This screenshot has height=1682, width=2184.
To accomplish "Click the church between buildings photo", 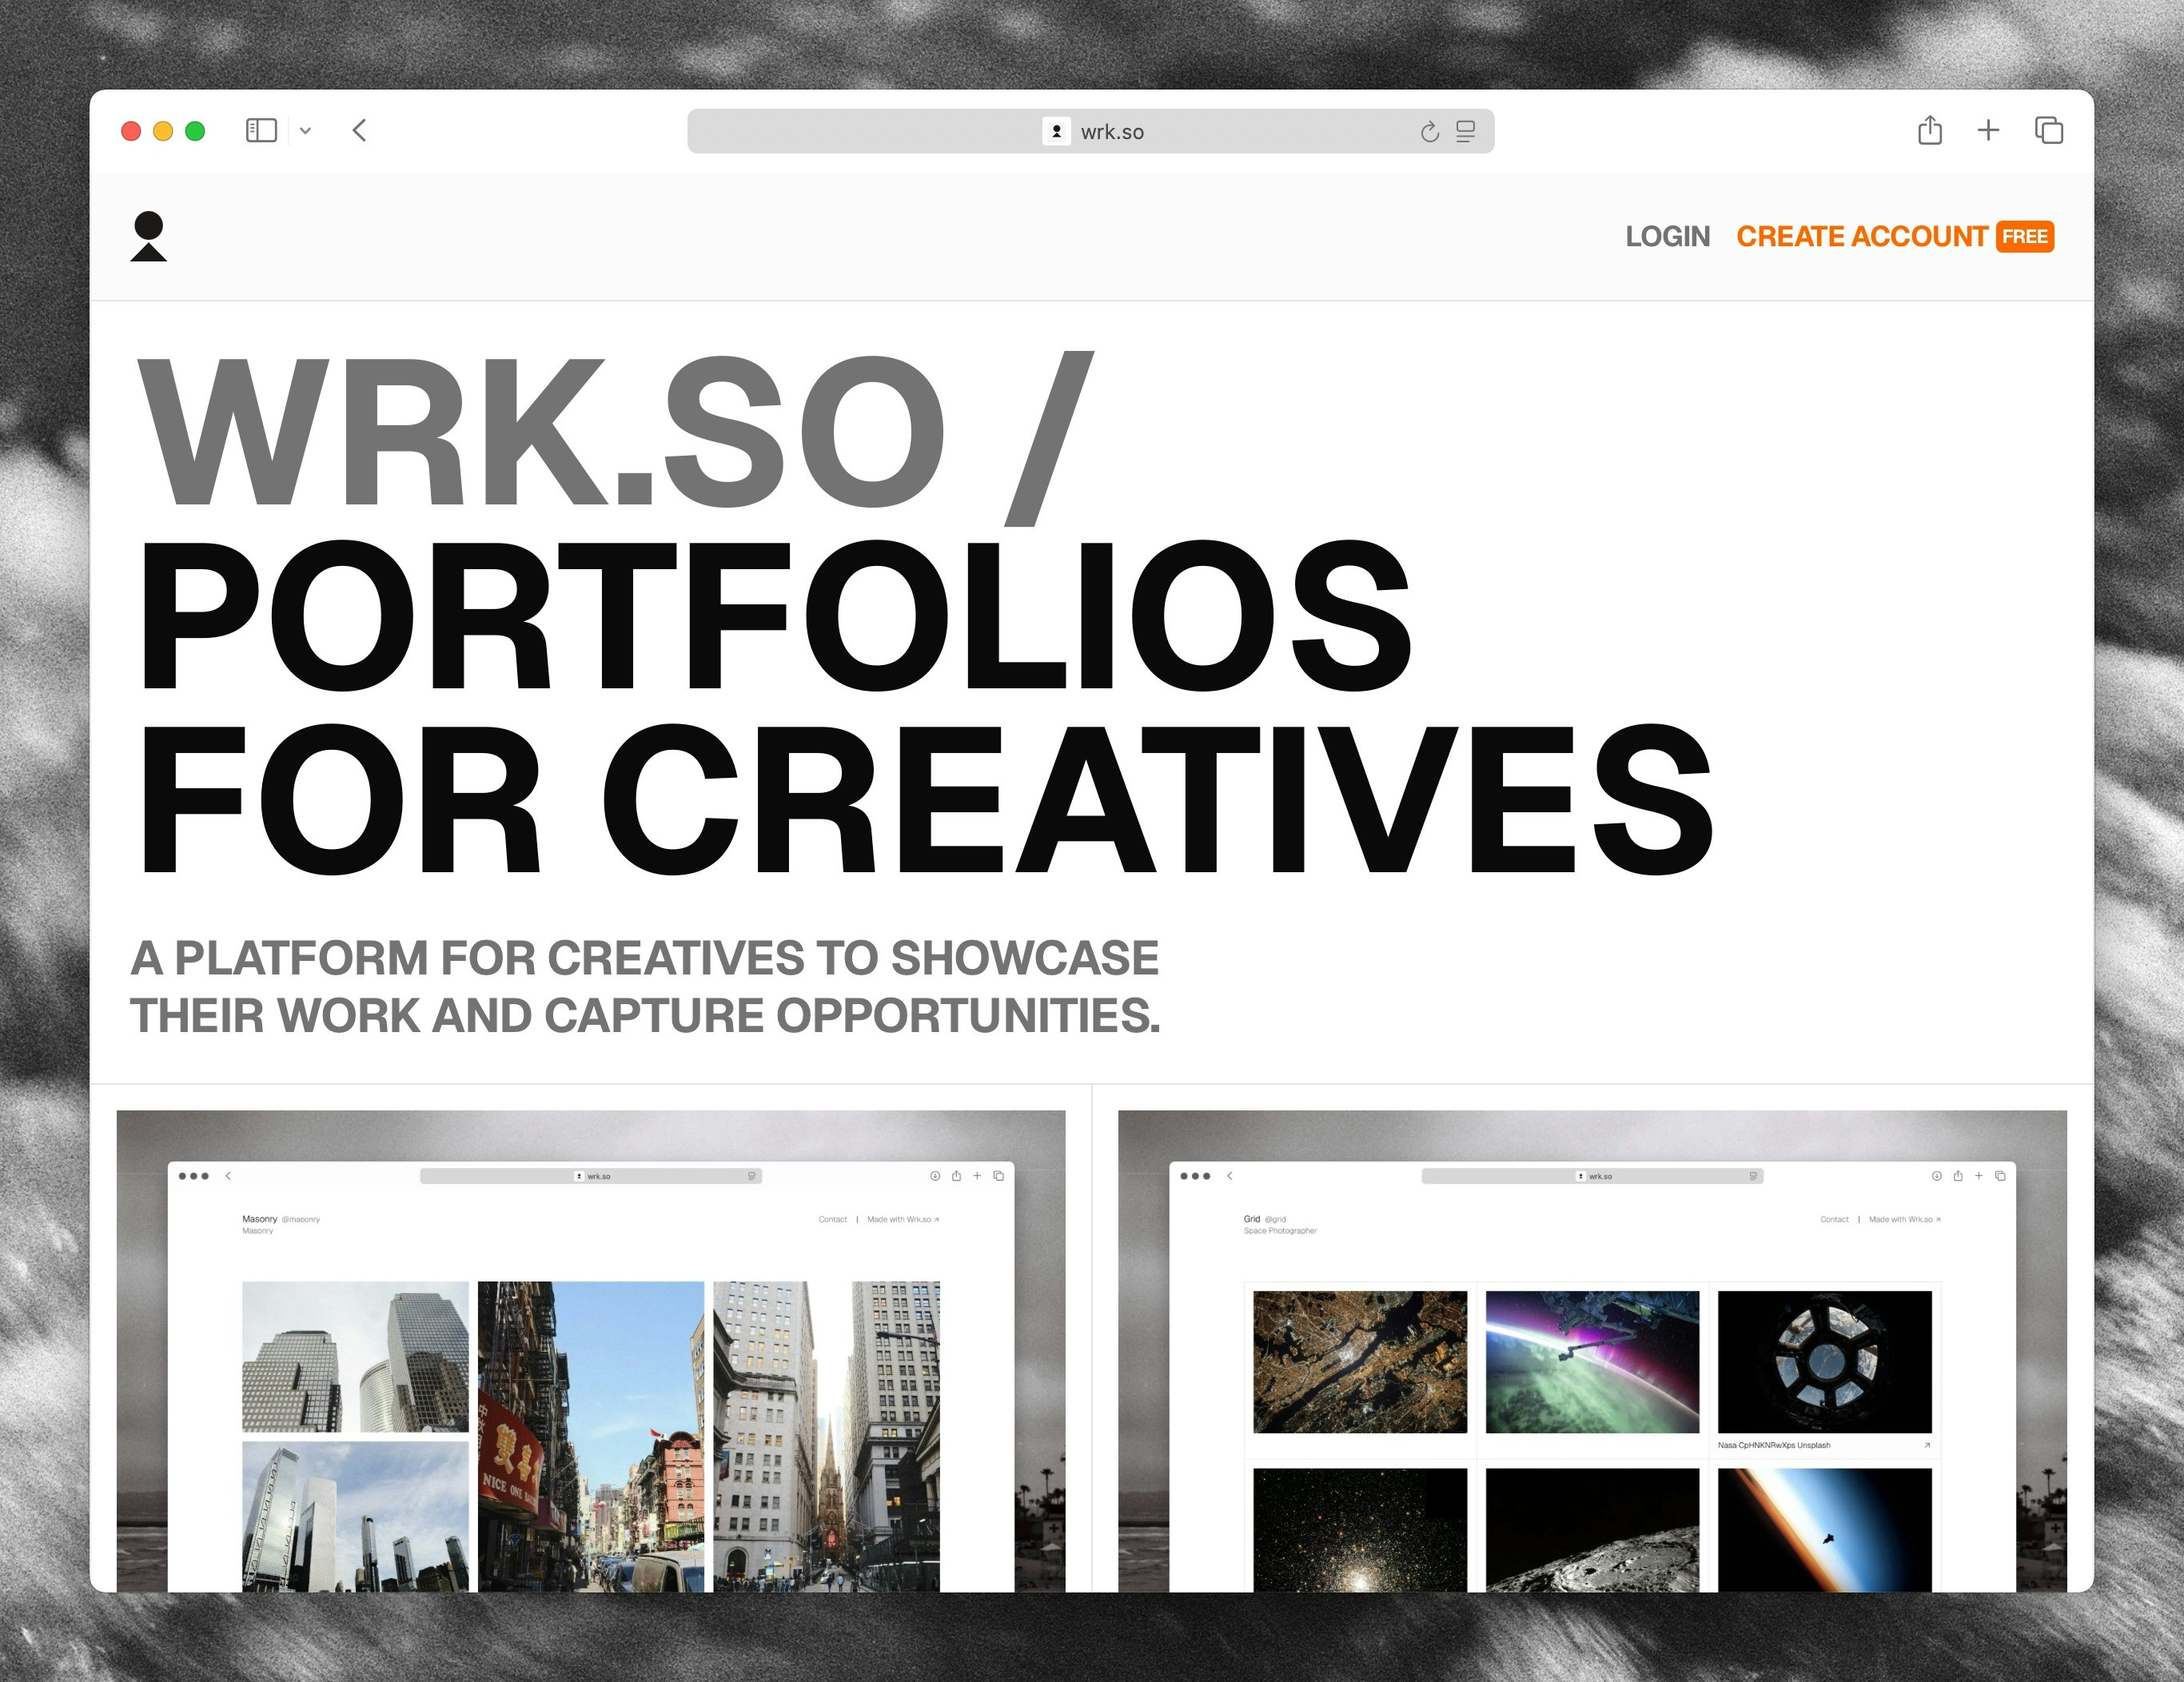I will [x=826, y=1436].
